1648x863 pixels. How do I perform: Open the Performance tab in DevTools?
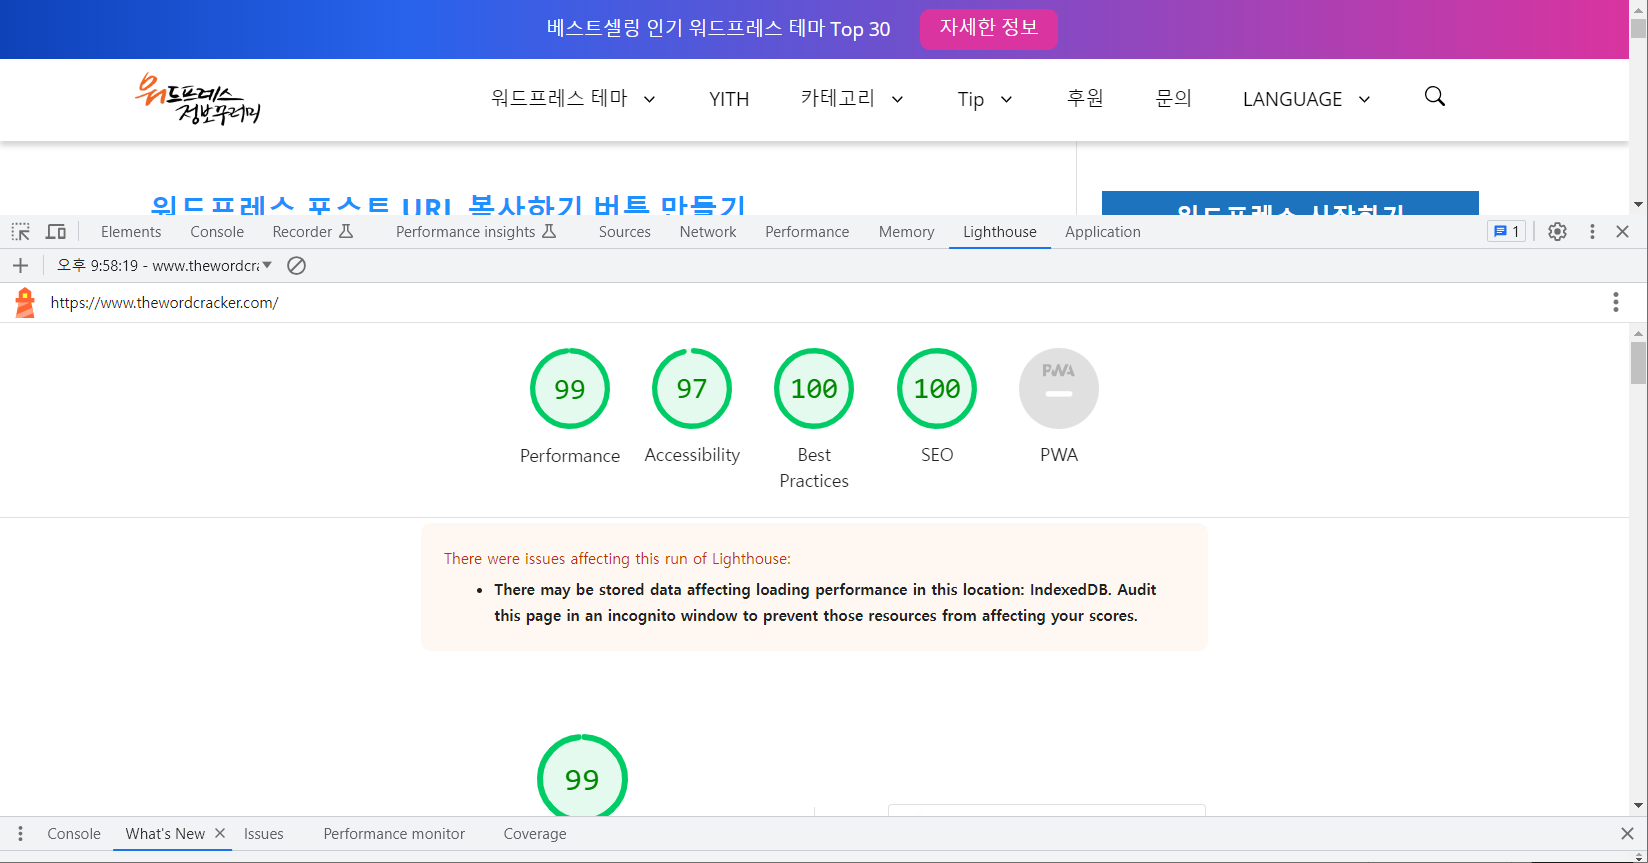[807, 232]
